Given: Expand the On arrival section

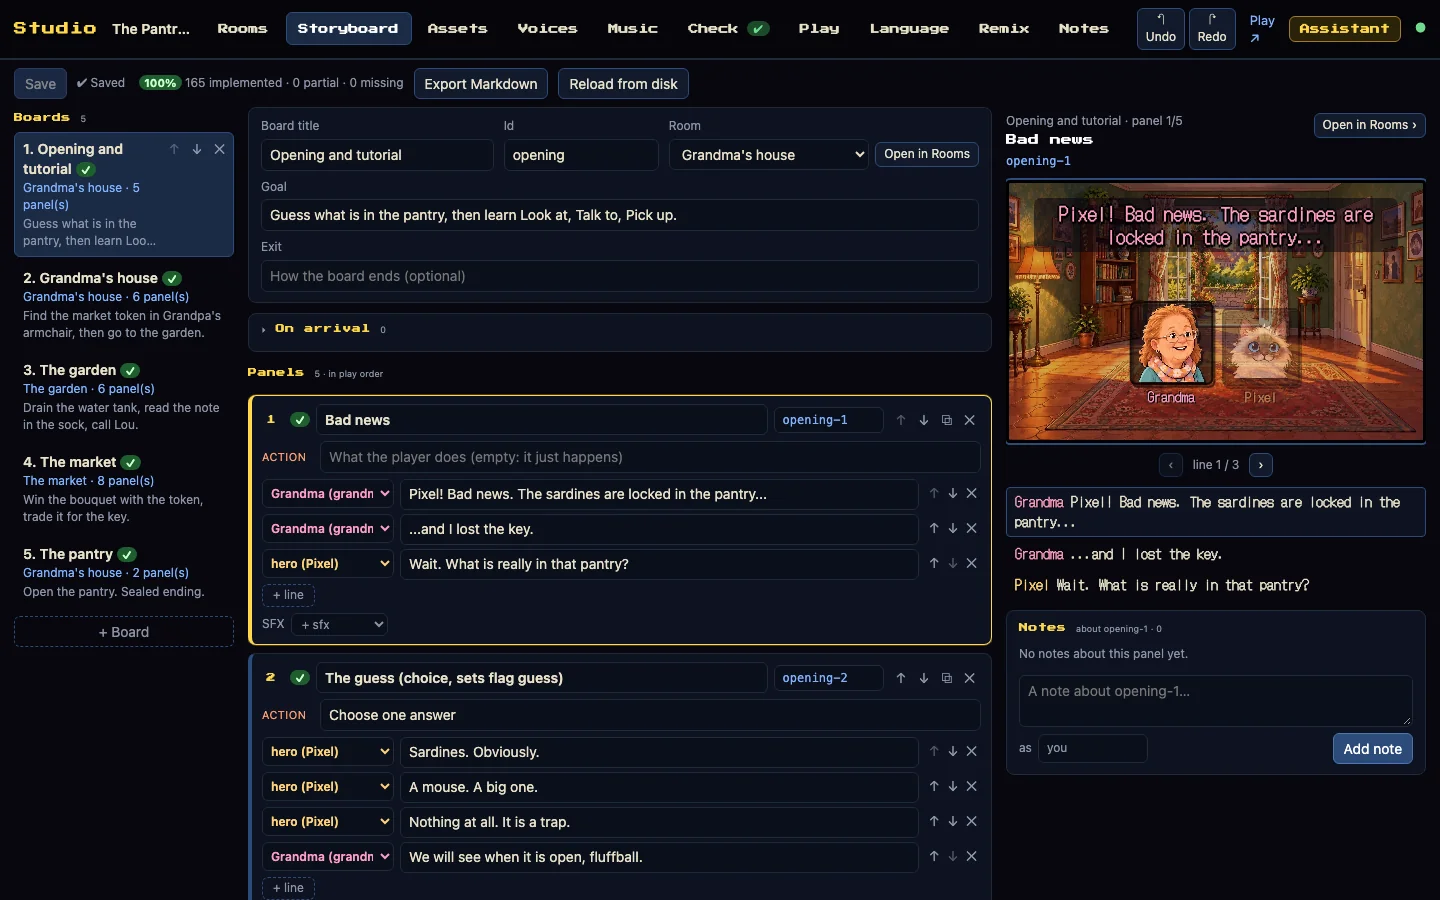Looking at the screenshot, I should (x=620, y=329).
